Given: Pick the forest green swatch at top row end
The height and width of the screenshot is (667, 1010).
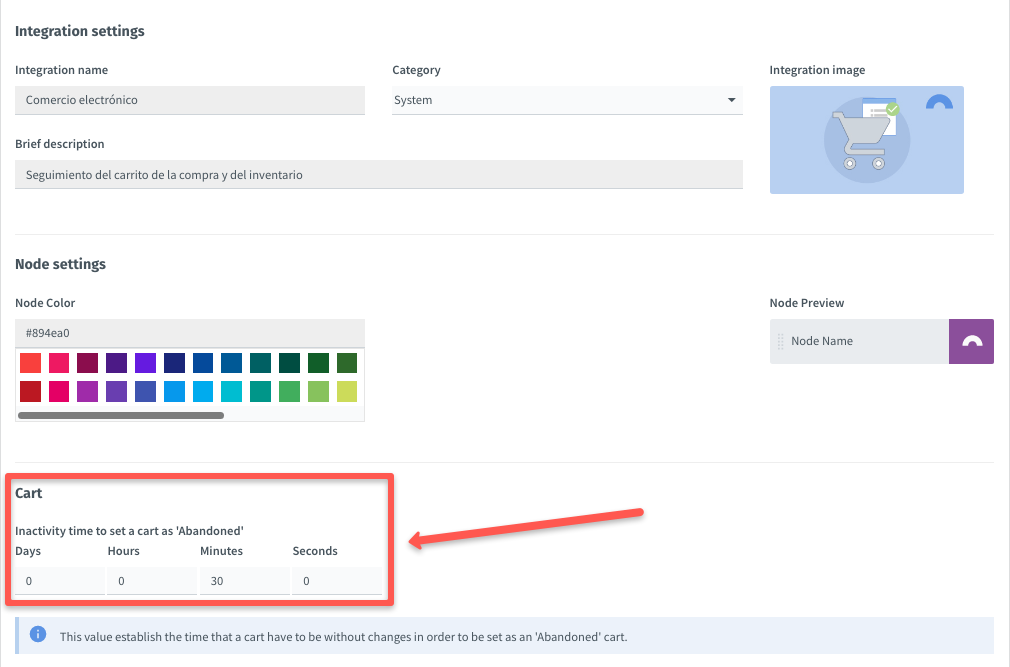Looking at the screenshot, I should point(347,363).
